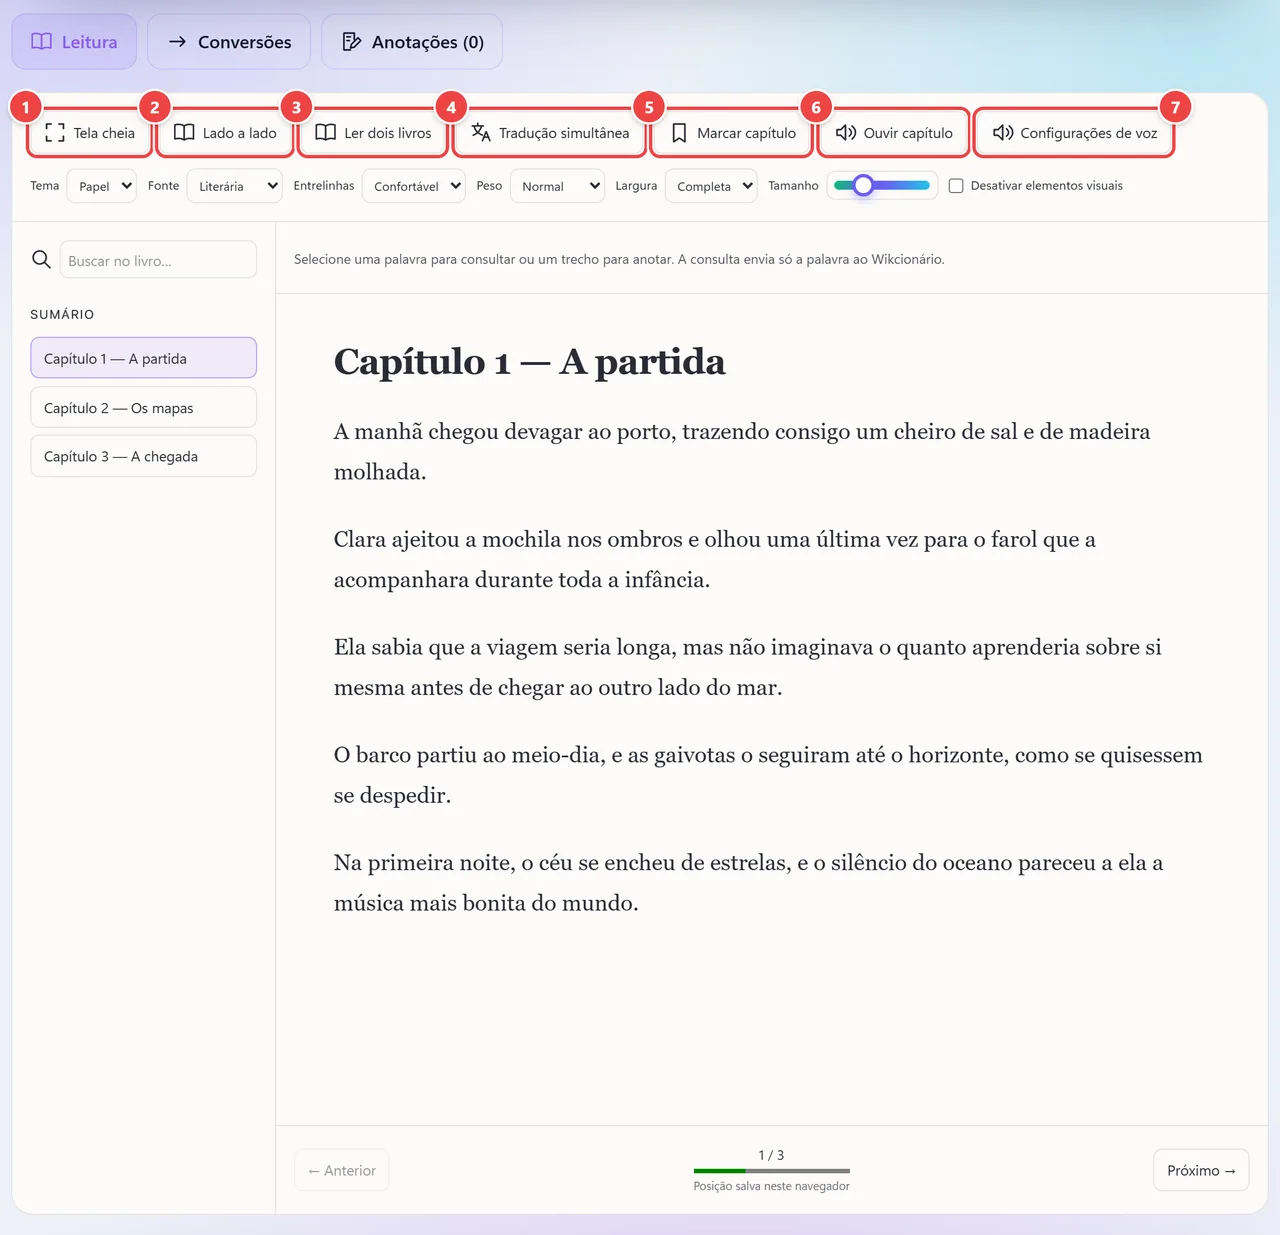Image resolution: width=1280 pixels, height=1235 pixels.
Task: Open the Peso dropdown set to Normal
Action: tap(557, 186)
